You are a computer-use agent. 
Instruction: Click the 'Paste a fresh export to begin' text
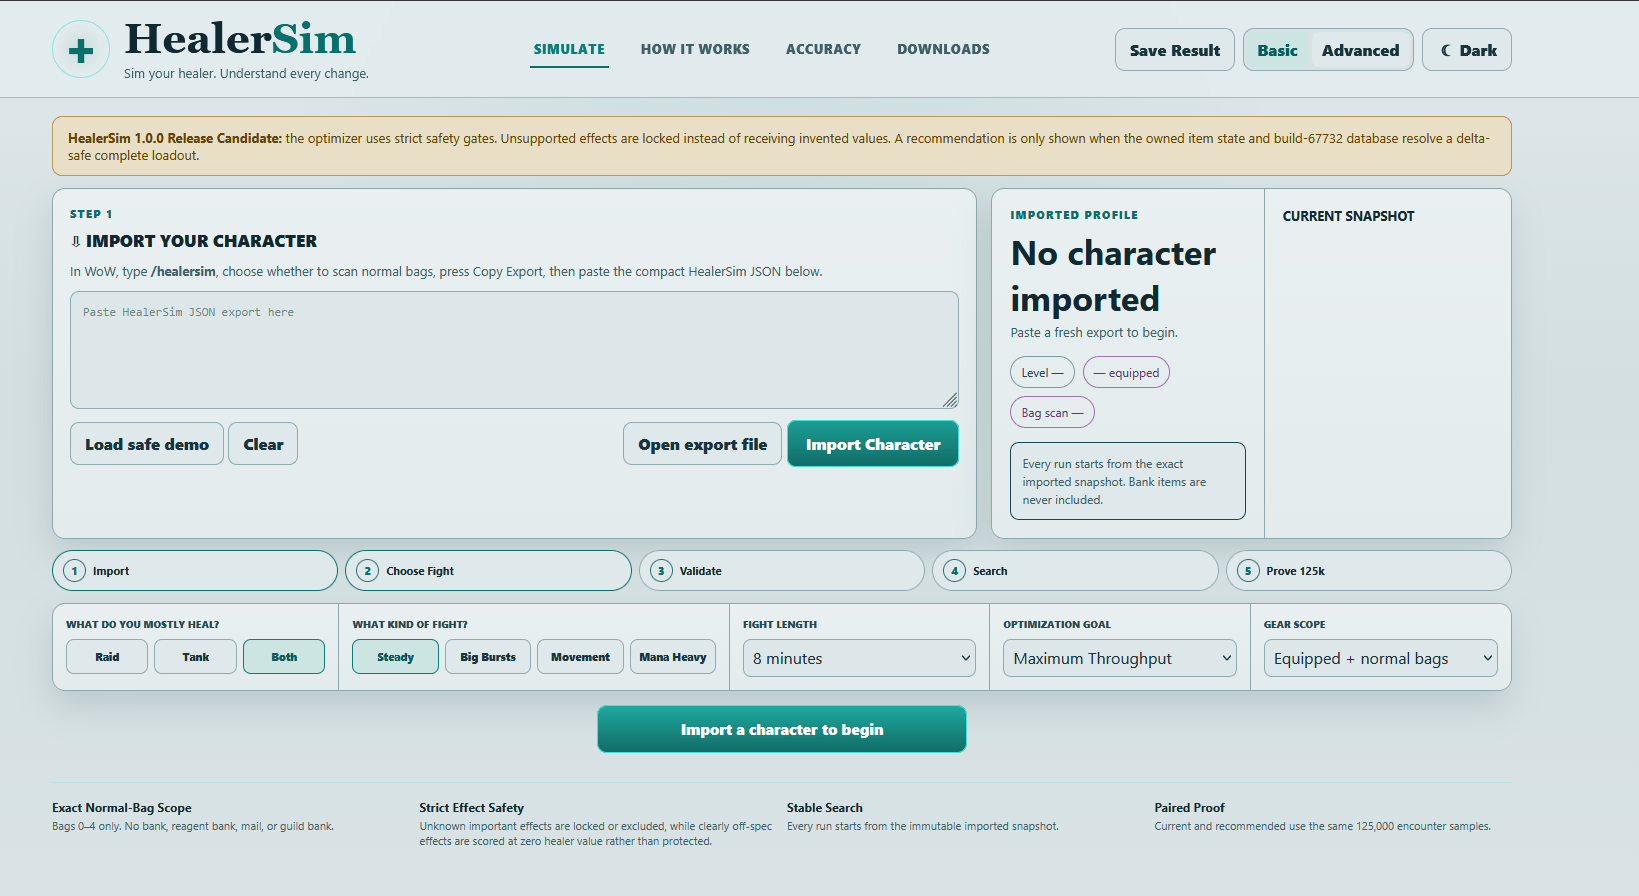(1094, 332)
